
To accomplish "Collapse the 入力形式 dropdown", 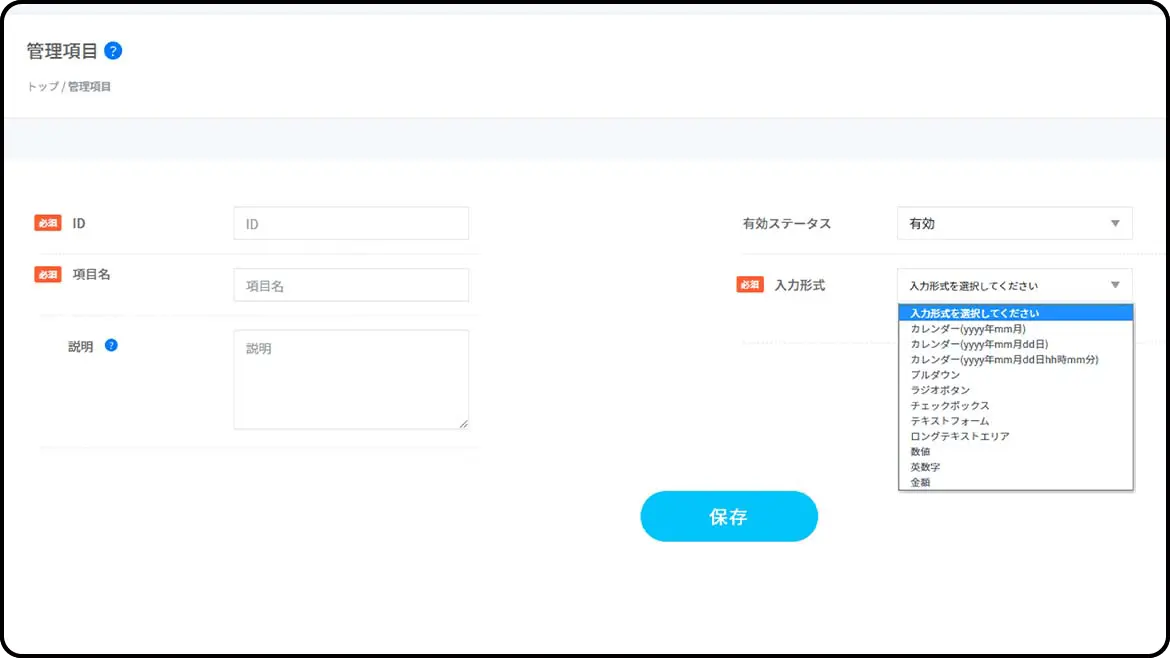I will 1014,285.
